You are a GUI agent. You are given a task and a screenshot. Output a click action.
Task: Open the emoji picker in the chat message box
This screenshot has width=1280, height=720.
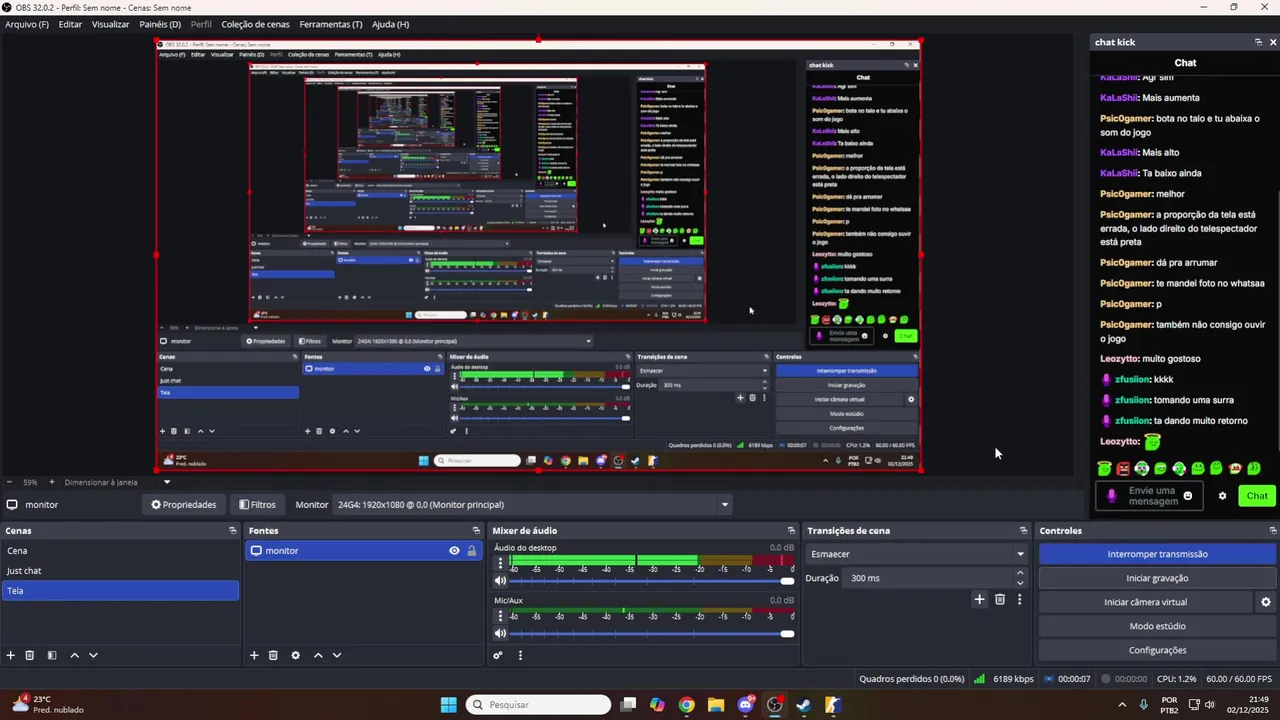tap(1188, 496)
